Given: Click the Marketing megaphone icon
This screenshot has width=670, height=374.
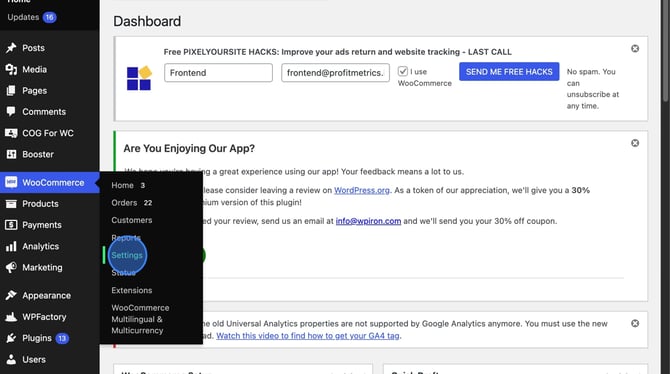Looking at the screenshot, I should click(x=11, y=268).
